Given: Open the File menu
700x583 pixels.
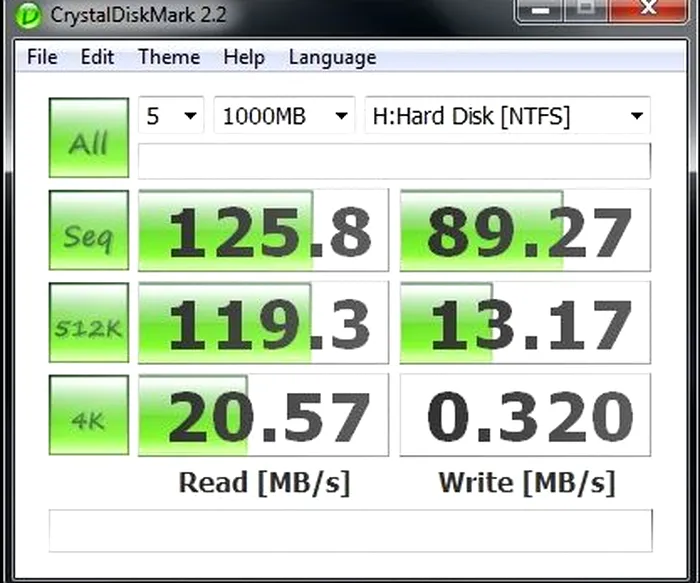Looking at the screenshot, I should point(42,57).
